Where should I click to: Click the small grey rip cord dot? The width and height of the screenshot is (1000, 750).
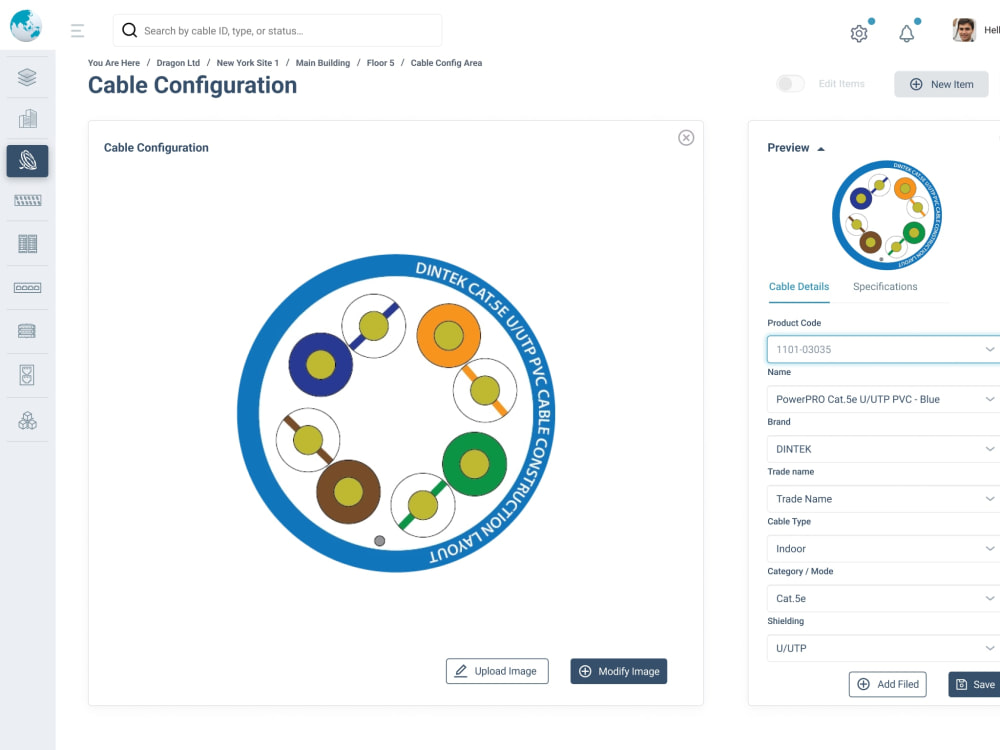point(379,541)
